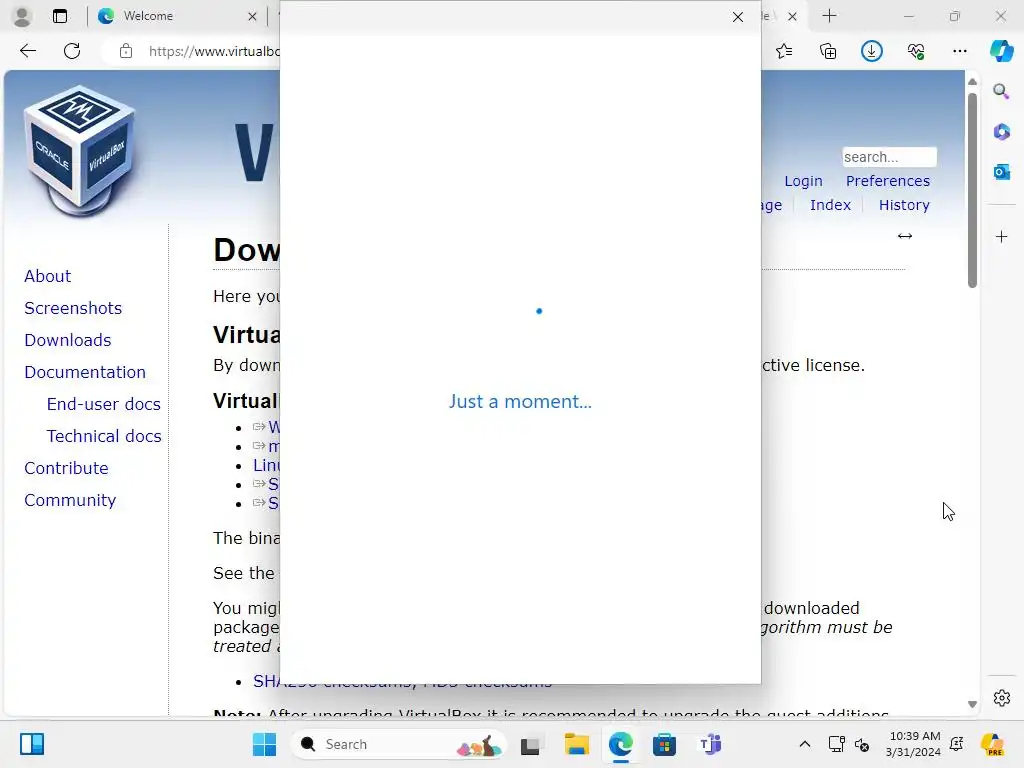
Task: Click the page vertical scrollbar thumb
Action: pyautogui.click(x=972, y=189)
